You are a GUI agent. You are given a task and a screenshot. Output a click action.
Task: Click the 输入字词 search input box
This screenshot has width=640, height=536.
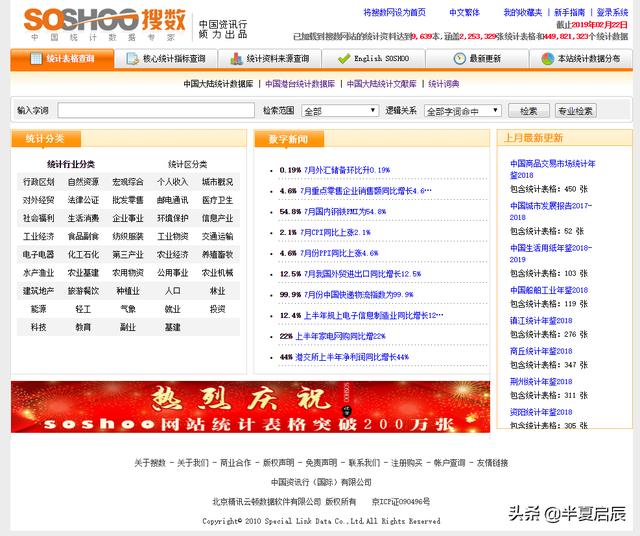tap(156, 111)
